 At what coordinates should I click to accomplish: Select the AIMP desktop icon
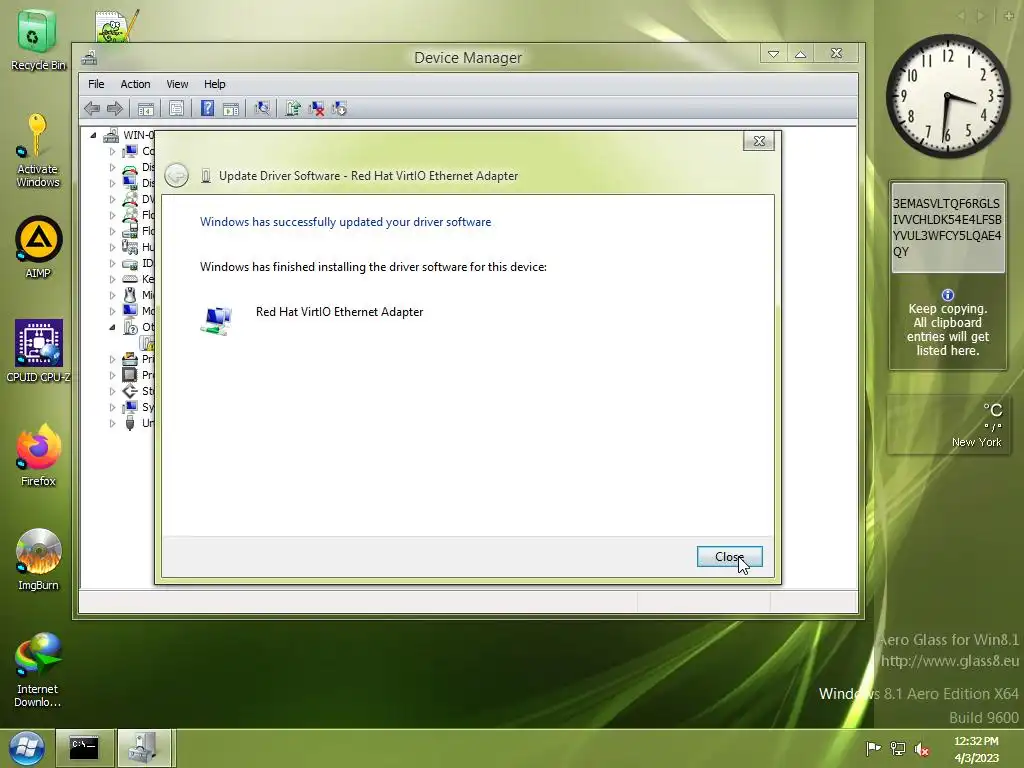coord(38,247)
